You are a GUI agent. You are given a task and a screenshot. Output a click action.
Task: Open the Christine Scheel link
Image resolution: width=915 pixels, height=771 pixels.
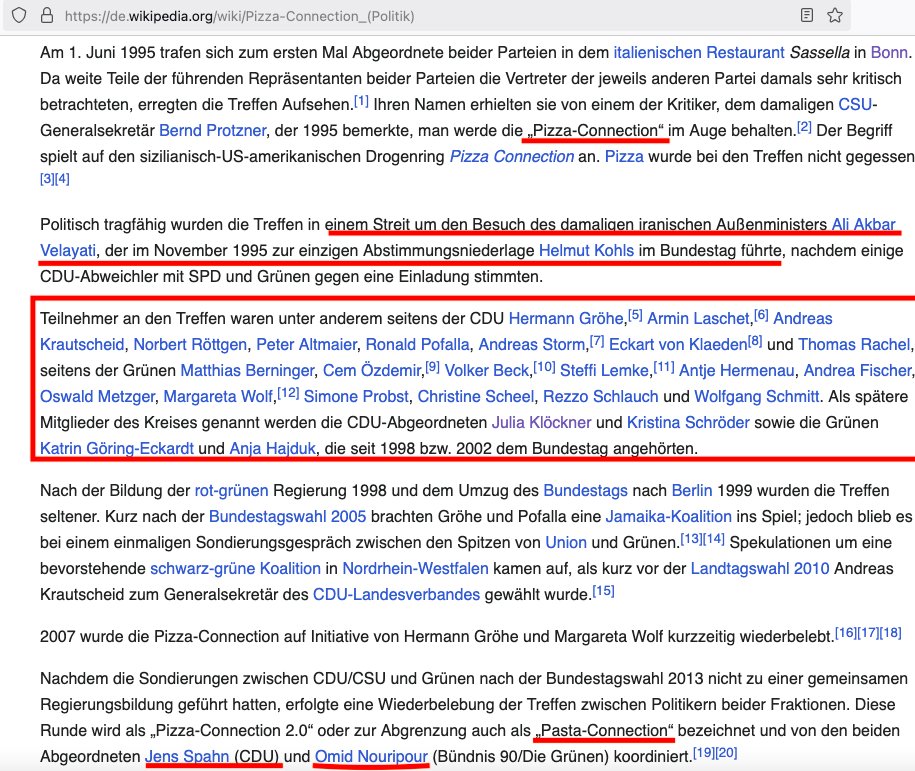(x=476, y=396)
